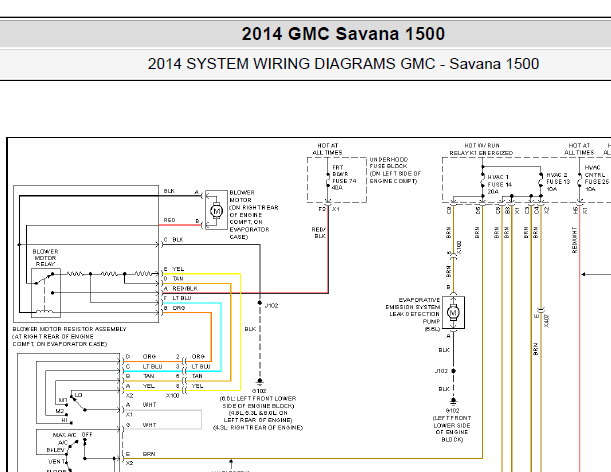Click the F2 terminal label under fuse block
The width and height of the screenshot is (611, 472).
pyautogui.click(x=322, y=209)
